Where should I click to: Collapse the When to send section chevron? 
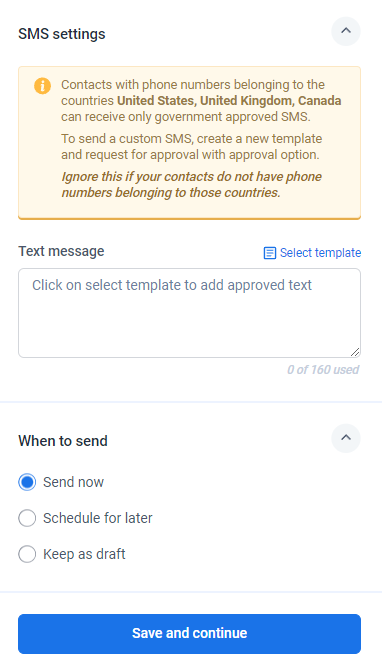coord(346,438)
